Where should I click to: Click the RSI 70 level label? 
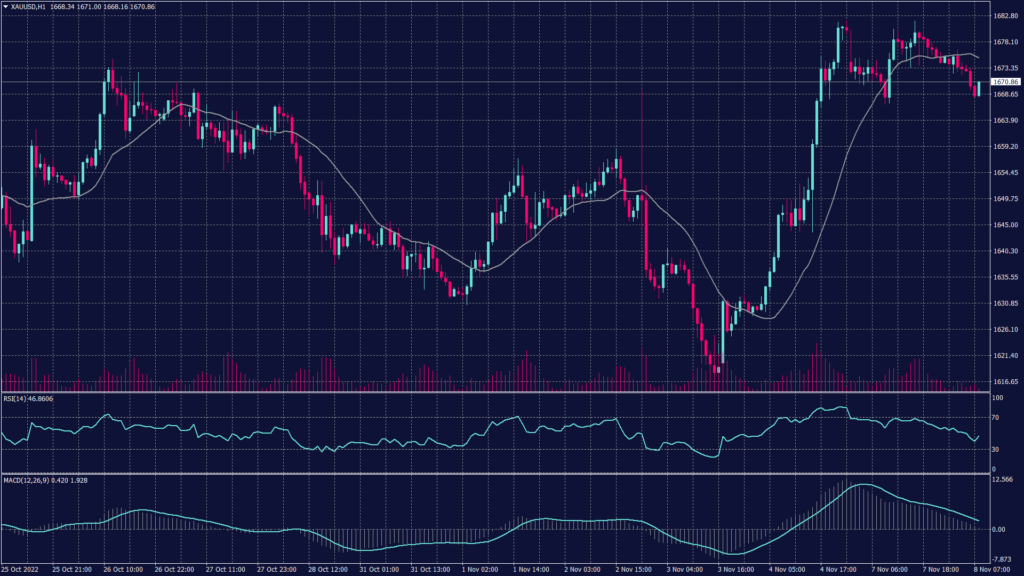(996, 420)
